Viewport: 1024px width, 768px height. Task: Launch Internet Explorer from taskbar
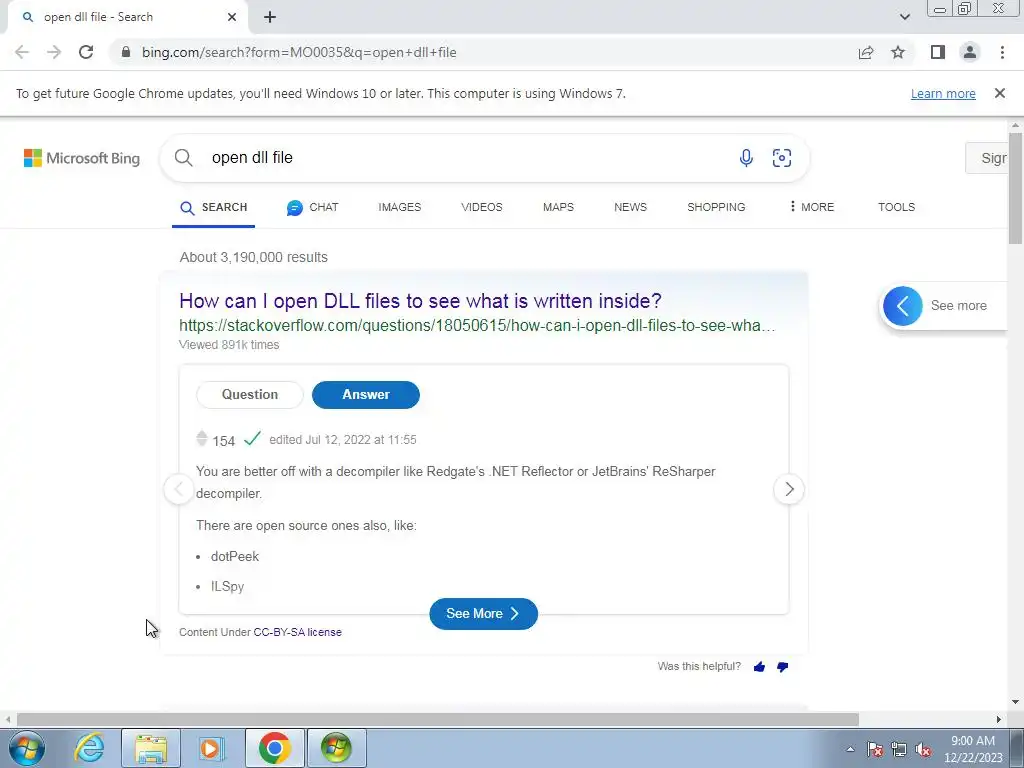pyautogui.click(x=89, y=748)
